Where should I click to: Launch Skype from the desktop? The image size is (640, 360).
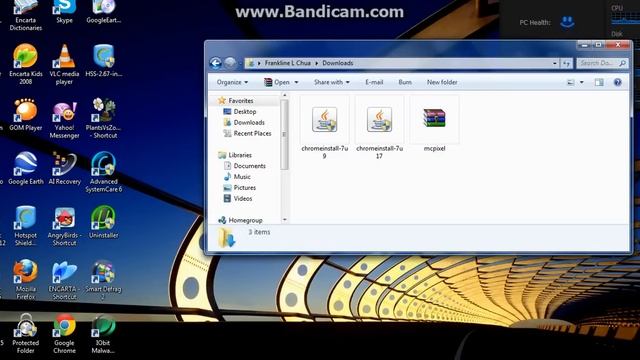[64, 12]
